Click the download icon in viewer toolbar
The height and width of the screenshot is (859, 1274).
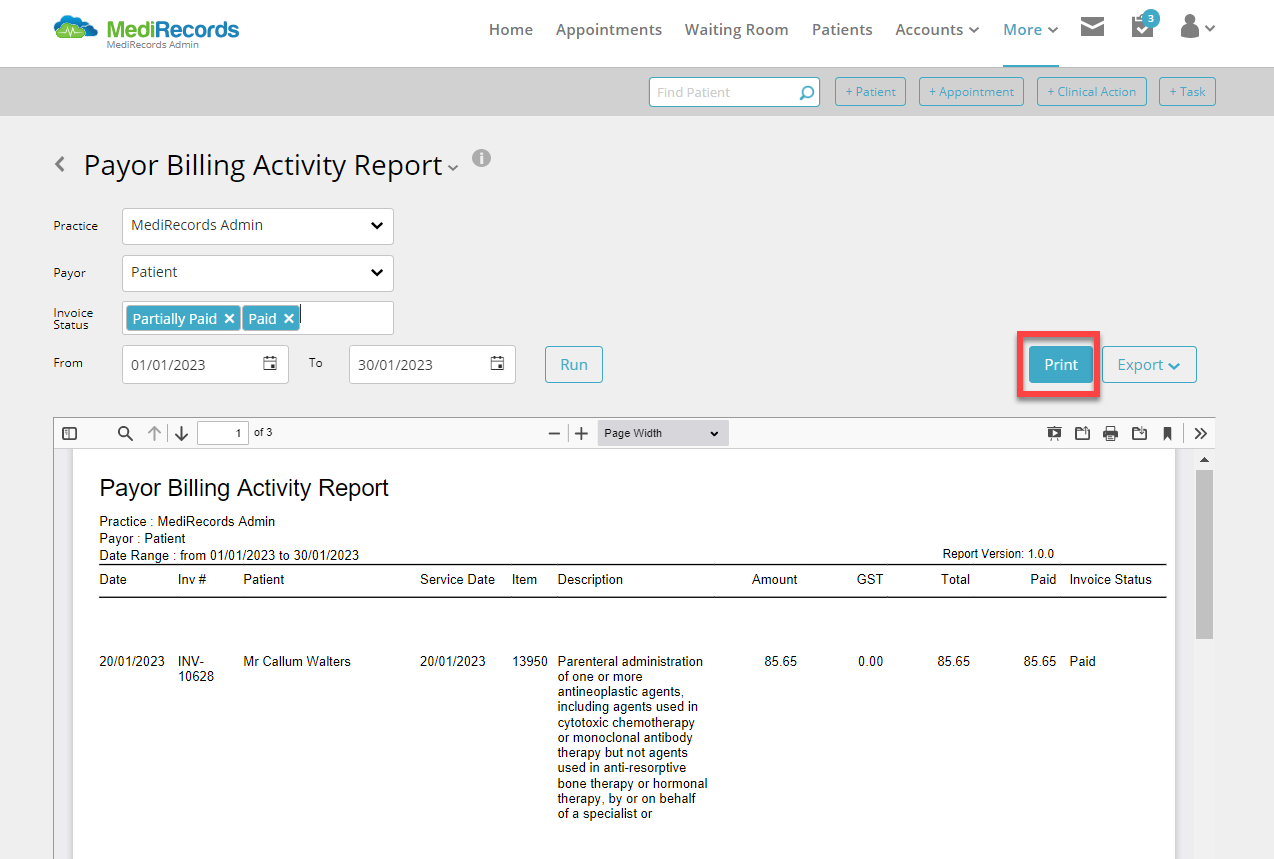coord(1139,433)
